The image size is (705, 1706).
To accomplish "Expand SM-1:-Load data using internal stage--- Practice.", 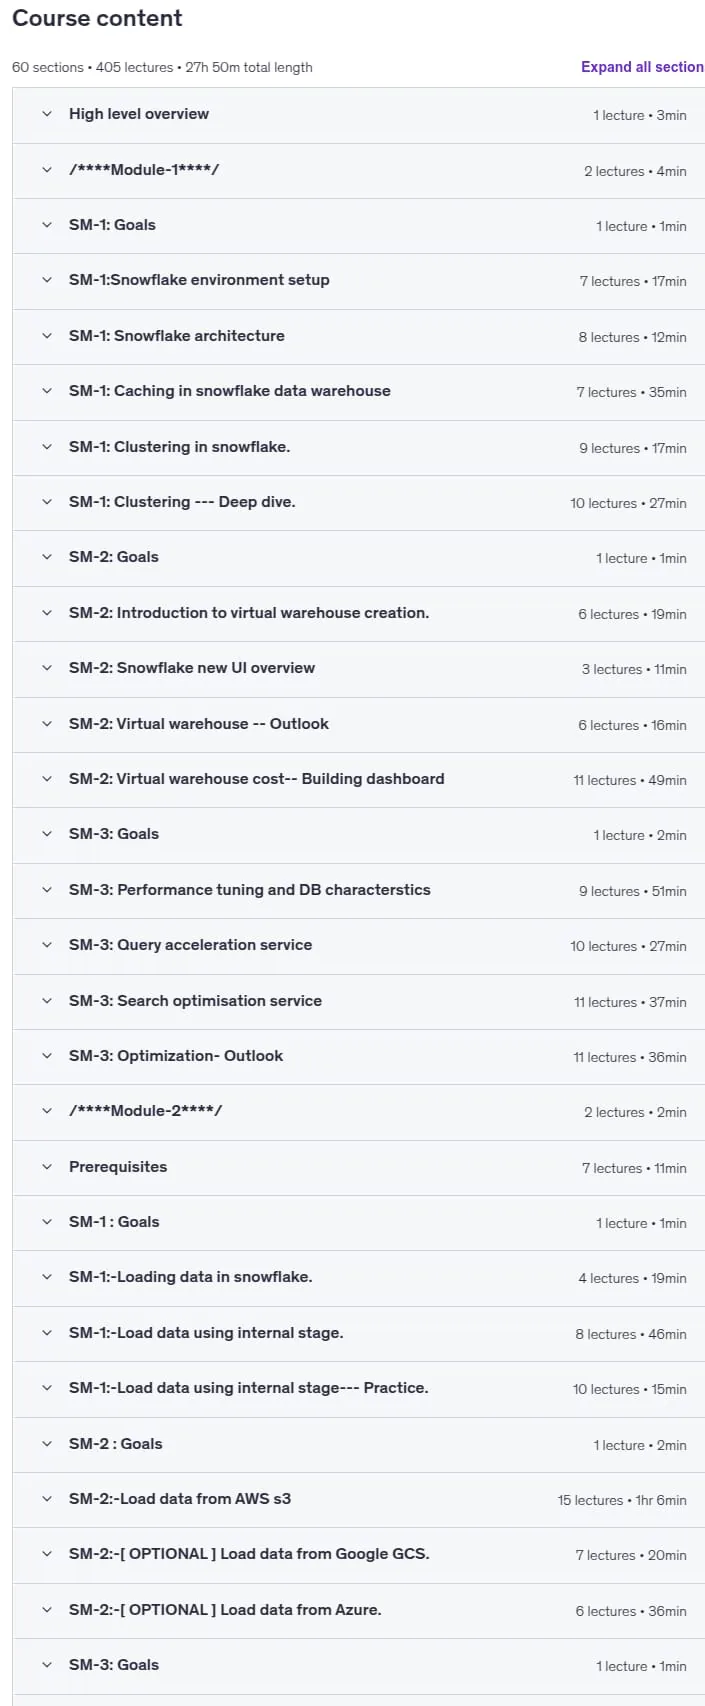I will coord(358,1389).
